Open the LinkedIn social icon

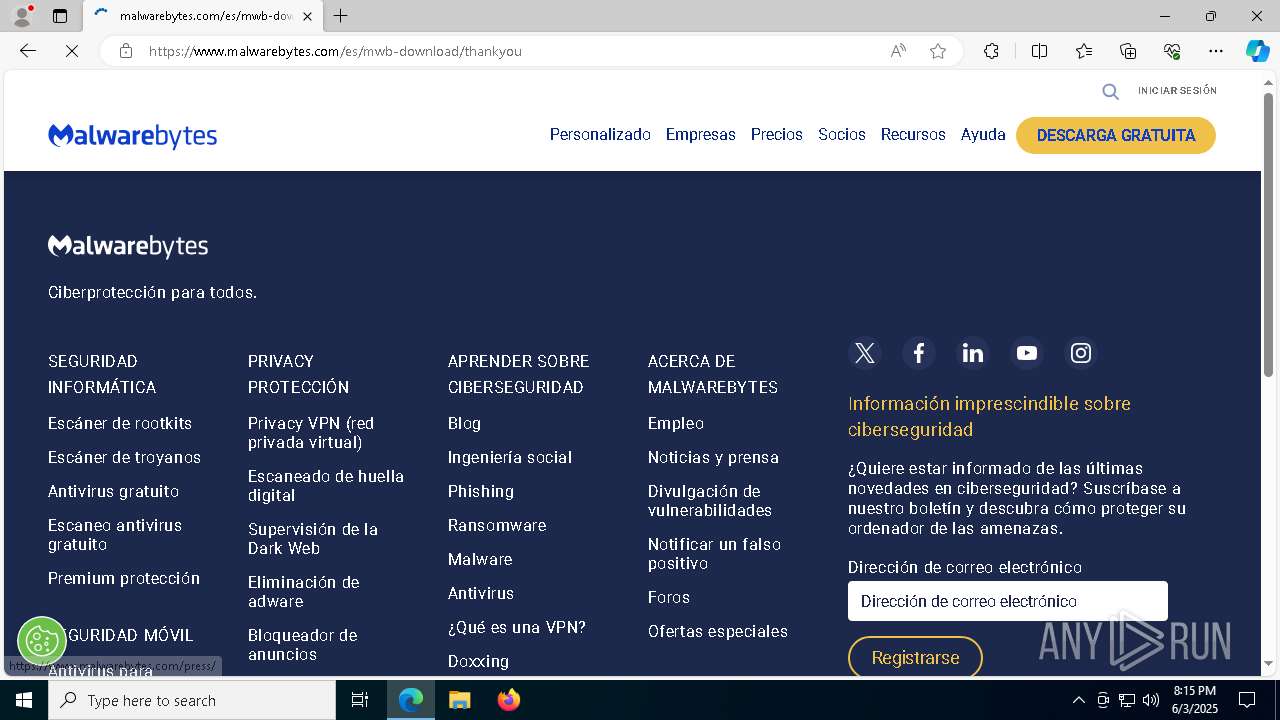(973, 353)
